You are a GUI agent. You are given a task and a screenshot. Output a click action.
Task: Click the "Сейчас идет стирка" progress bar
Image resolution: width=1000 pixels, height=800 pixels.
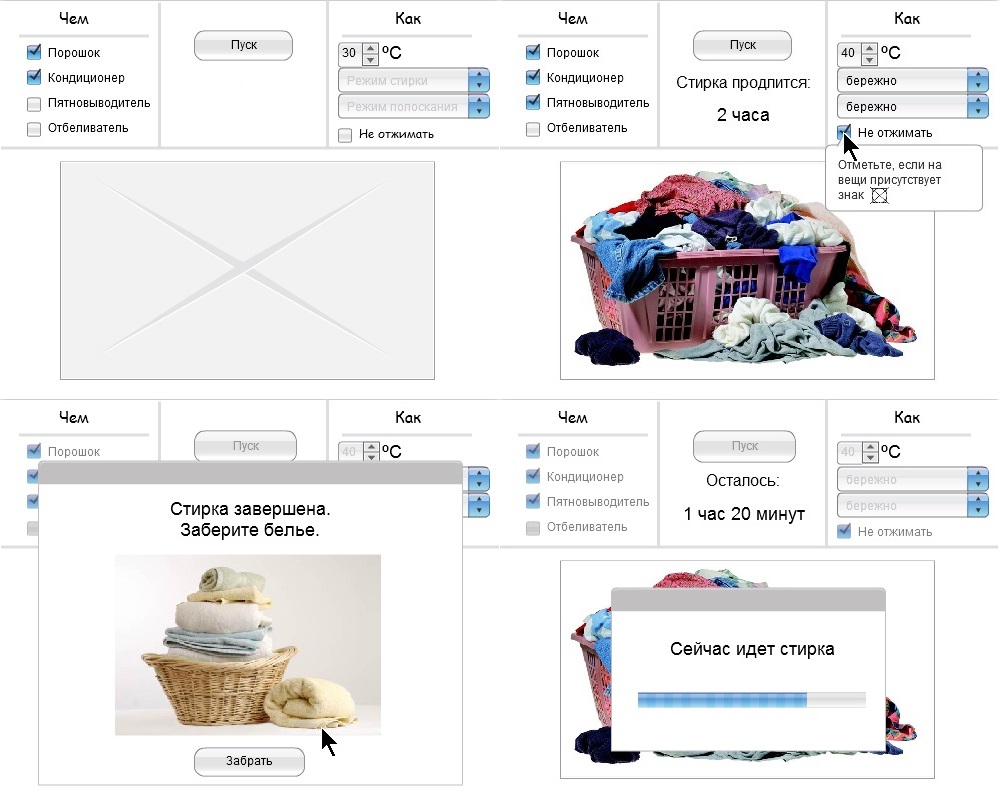(x=751, y=700)
